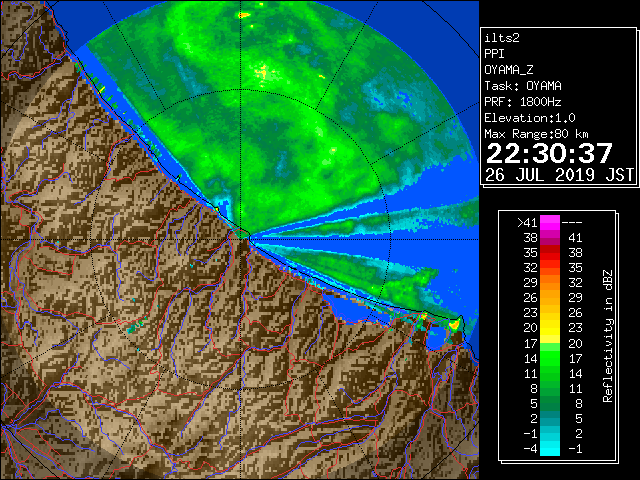
Task: Click the orange 29-32 dBZ legend swatch
Action: coord(550,282)
